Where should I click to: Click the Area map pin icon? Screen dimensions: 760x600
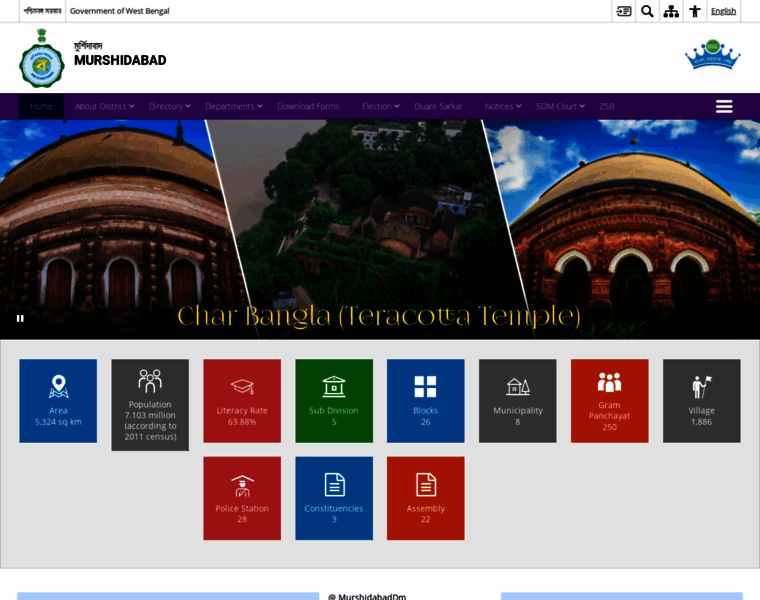[x=58, y=387]
